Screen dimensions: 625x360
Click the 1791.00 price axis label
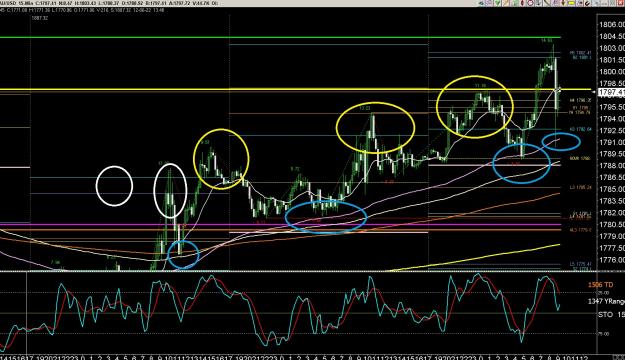coord(612,142)
